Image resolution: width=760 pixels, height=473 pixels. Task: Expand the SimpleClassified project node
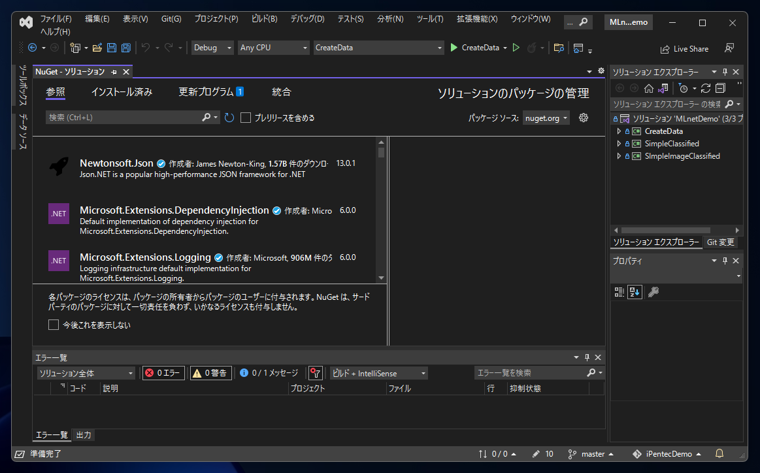click(618, 143)
